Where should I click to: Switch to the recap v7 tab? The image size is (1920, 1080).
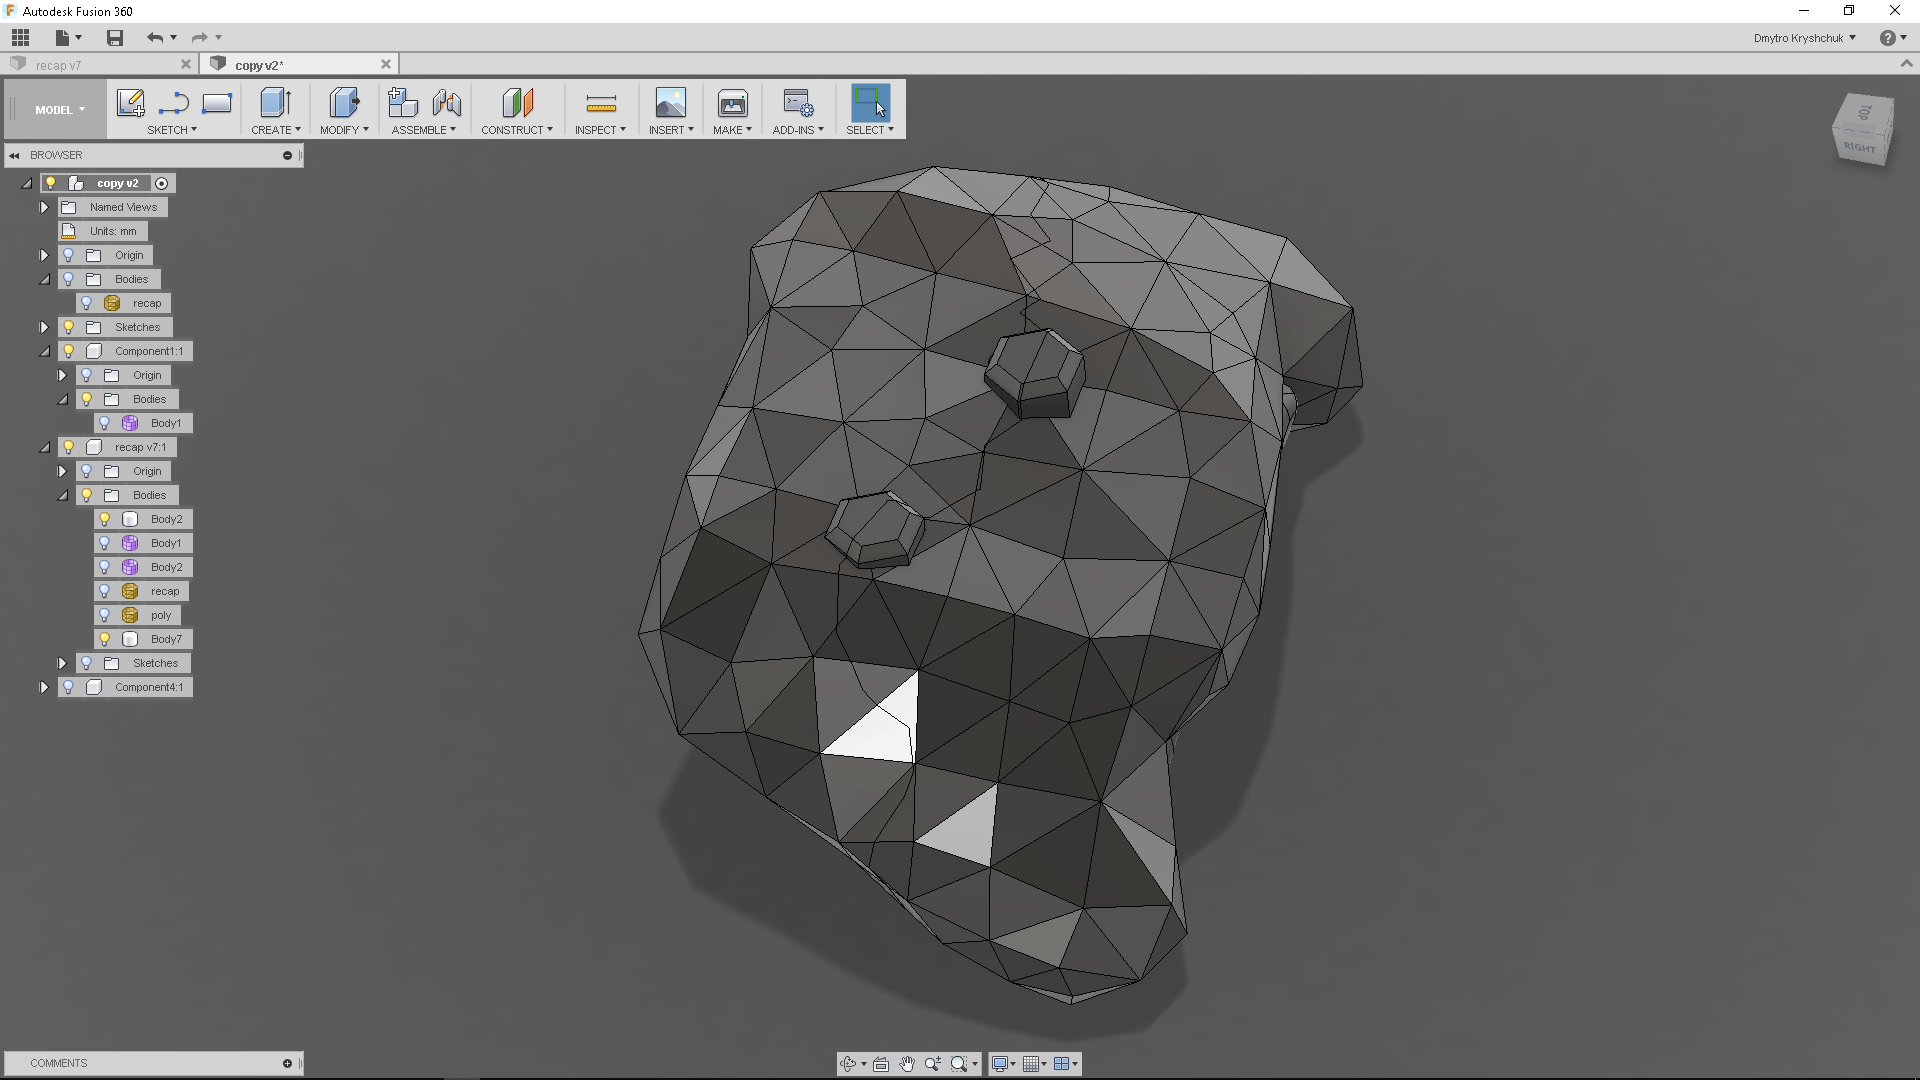100,65
